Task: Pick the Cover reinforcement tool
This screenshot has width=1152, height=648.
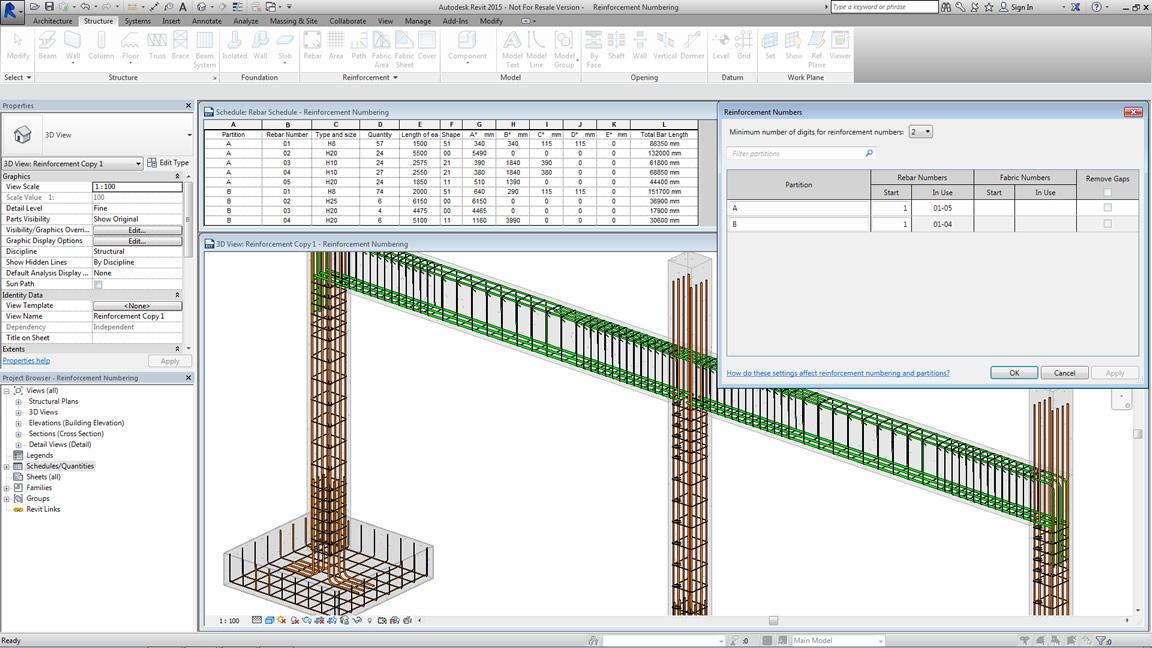Action: [427, 46]
